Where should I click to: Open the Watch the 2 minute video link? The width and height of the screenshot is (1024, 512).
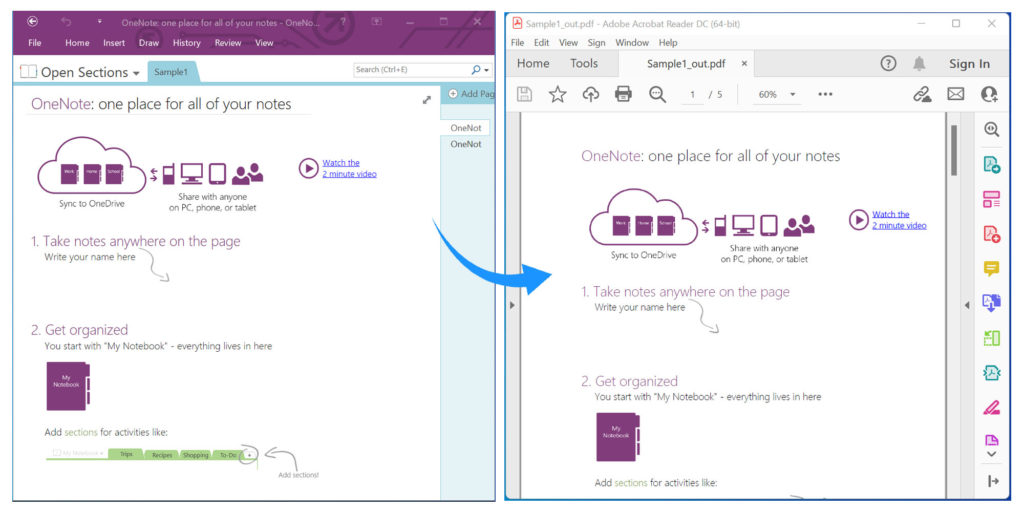pos(348,168)
